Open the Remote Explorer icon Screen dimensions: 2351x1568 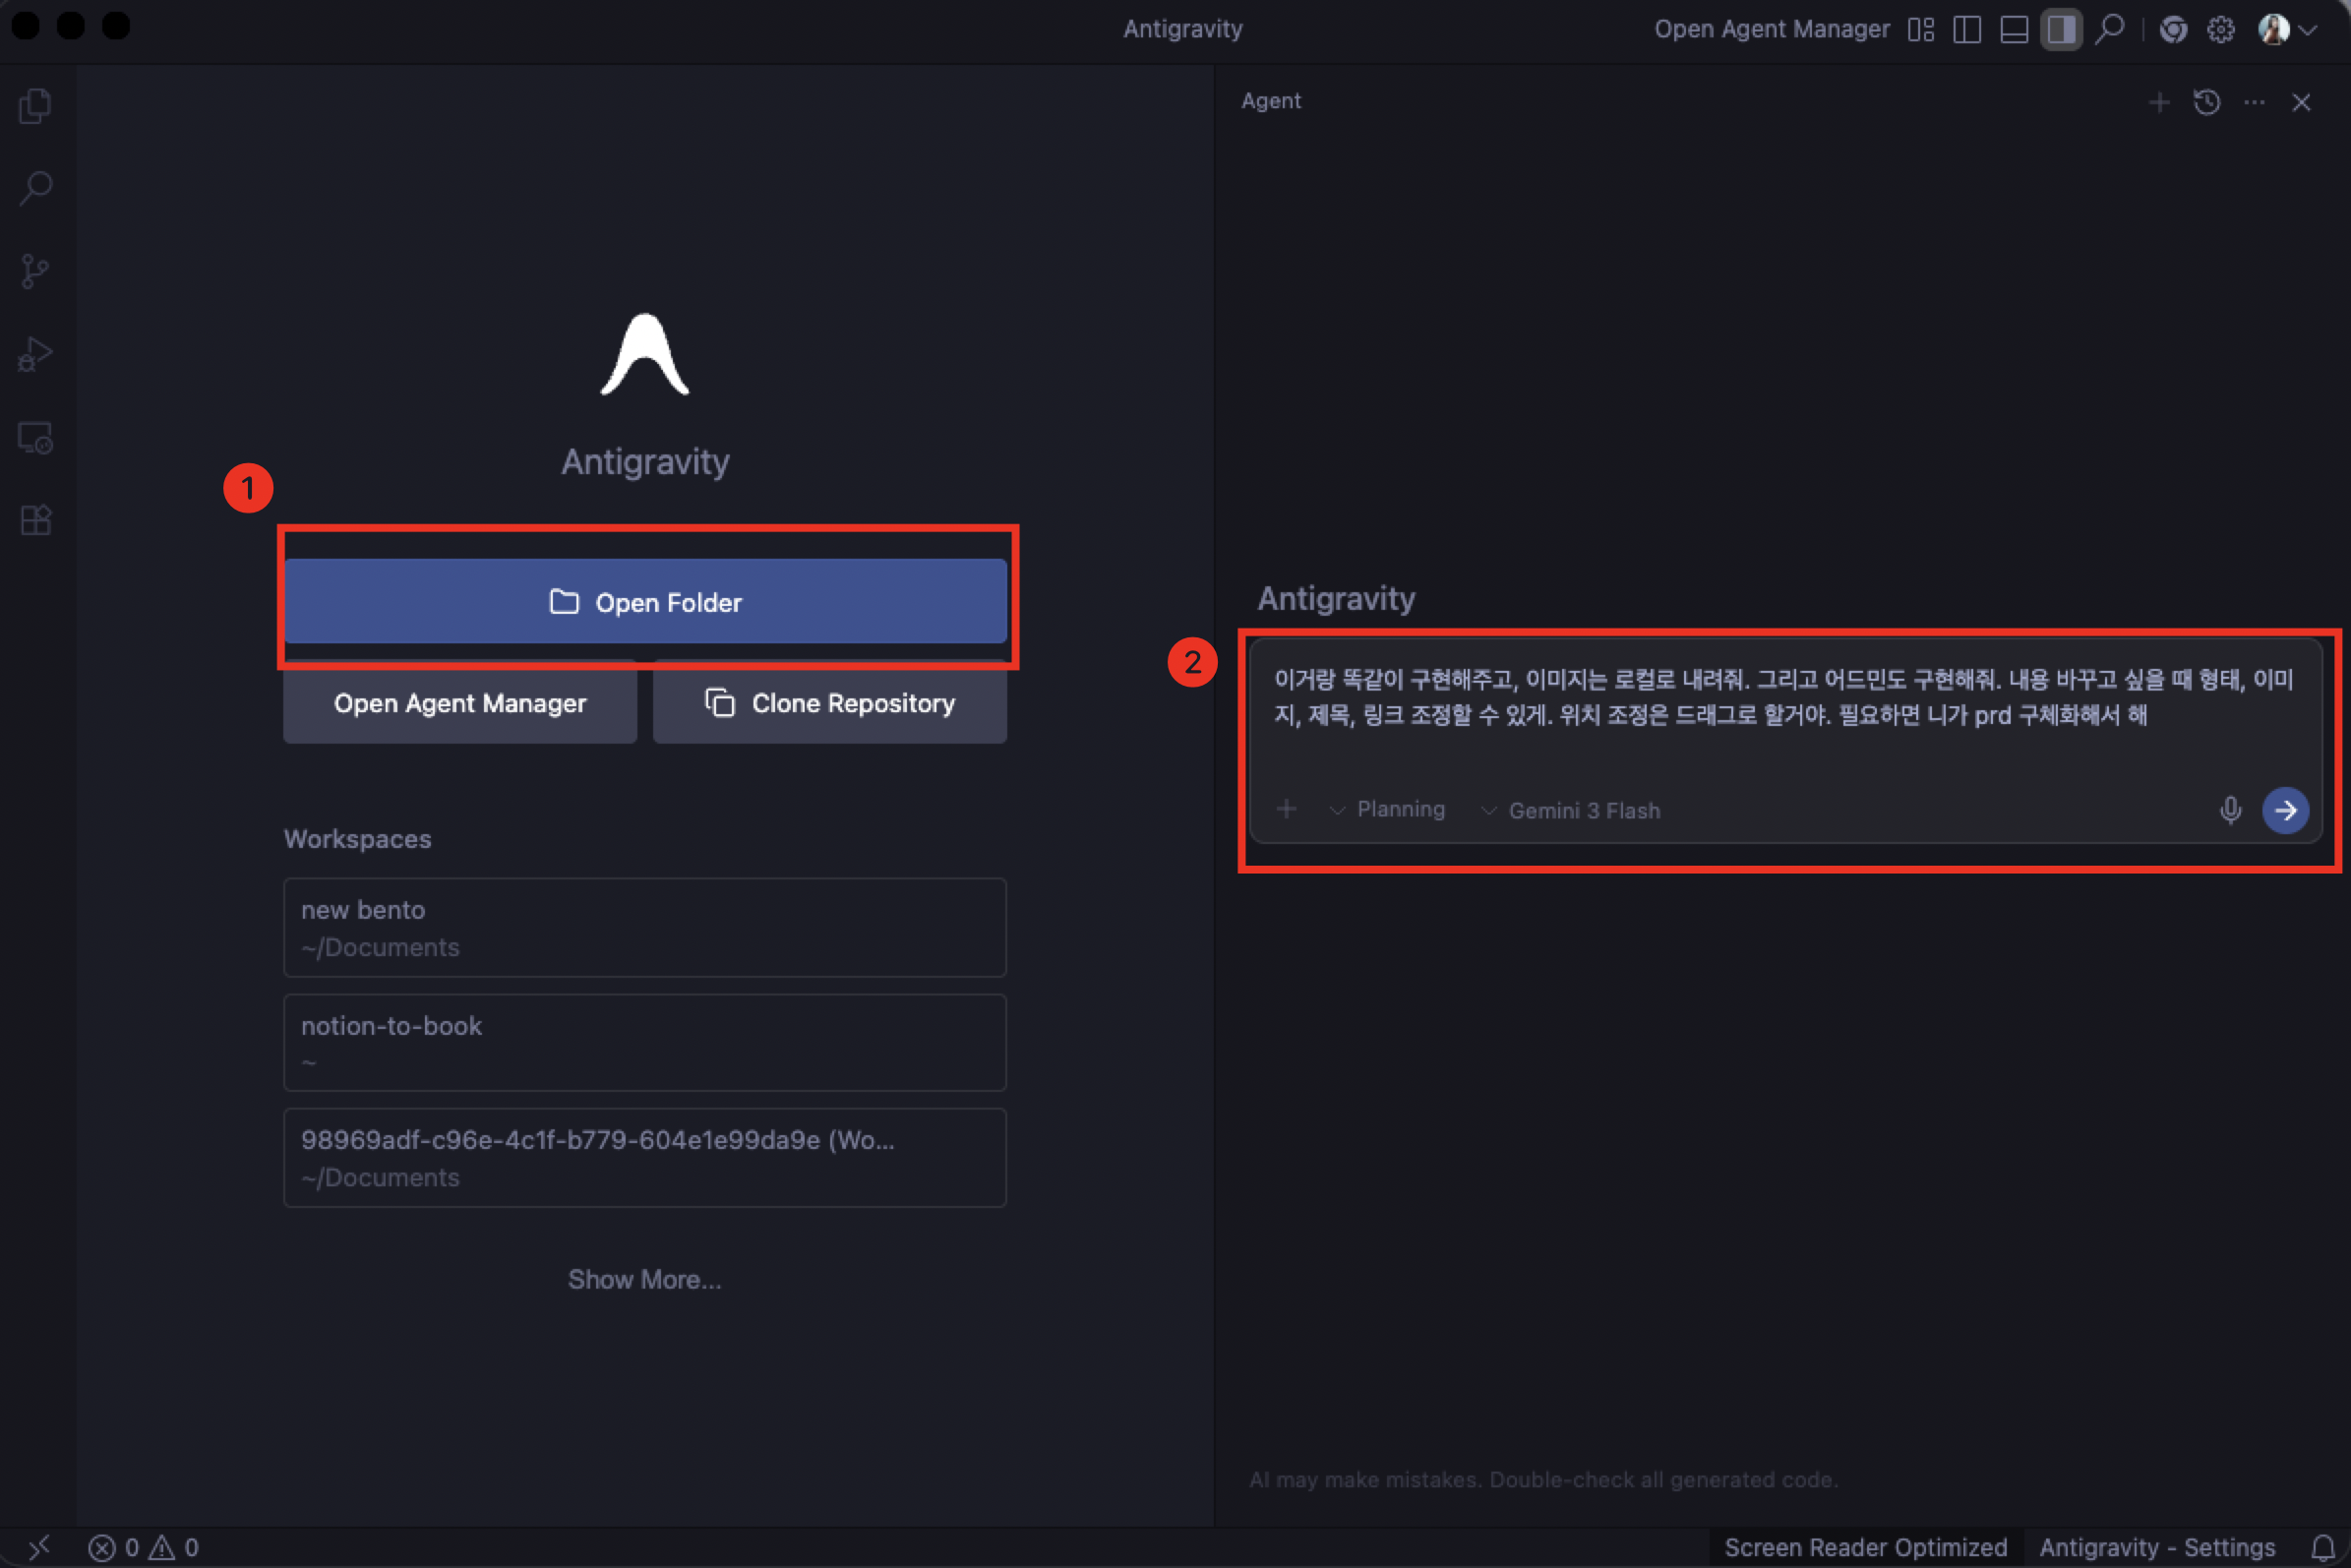click(35, 437)
